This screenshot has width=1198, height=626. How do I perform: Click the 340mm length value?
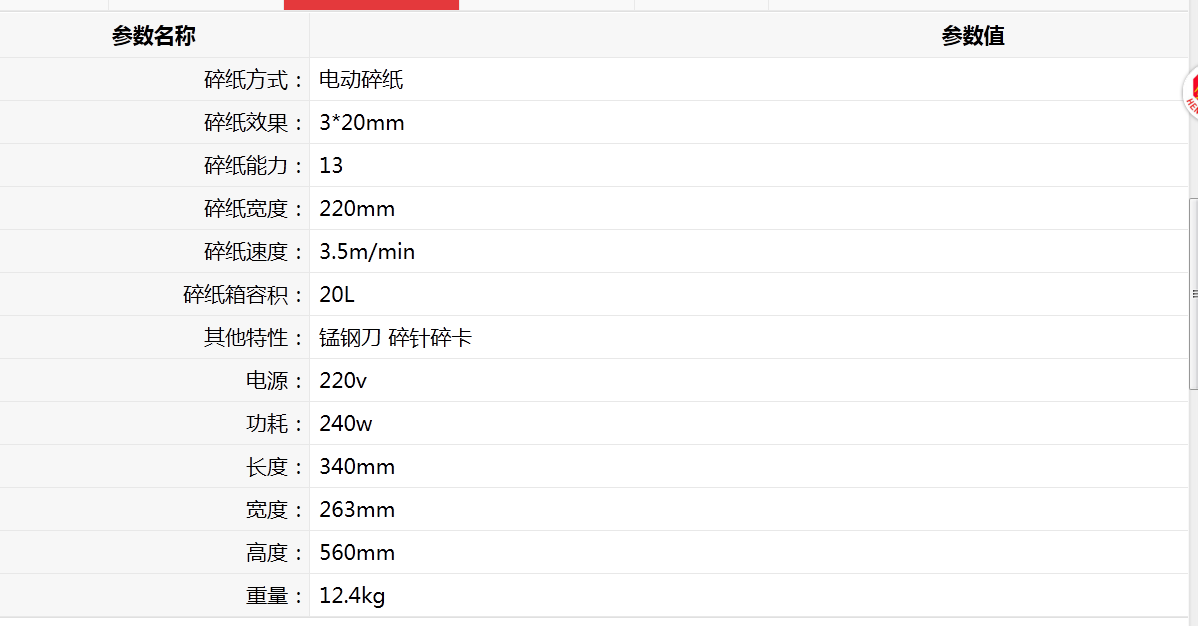357,466
